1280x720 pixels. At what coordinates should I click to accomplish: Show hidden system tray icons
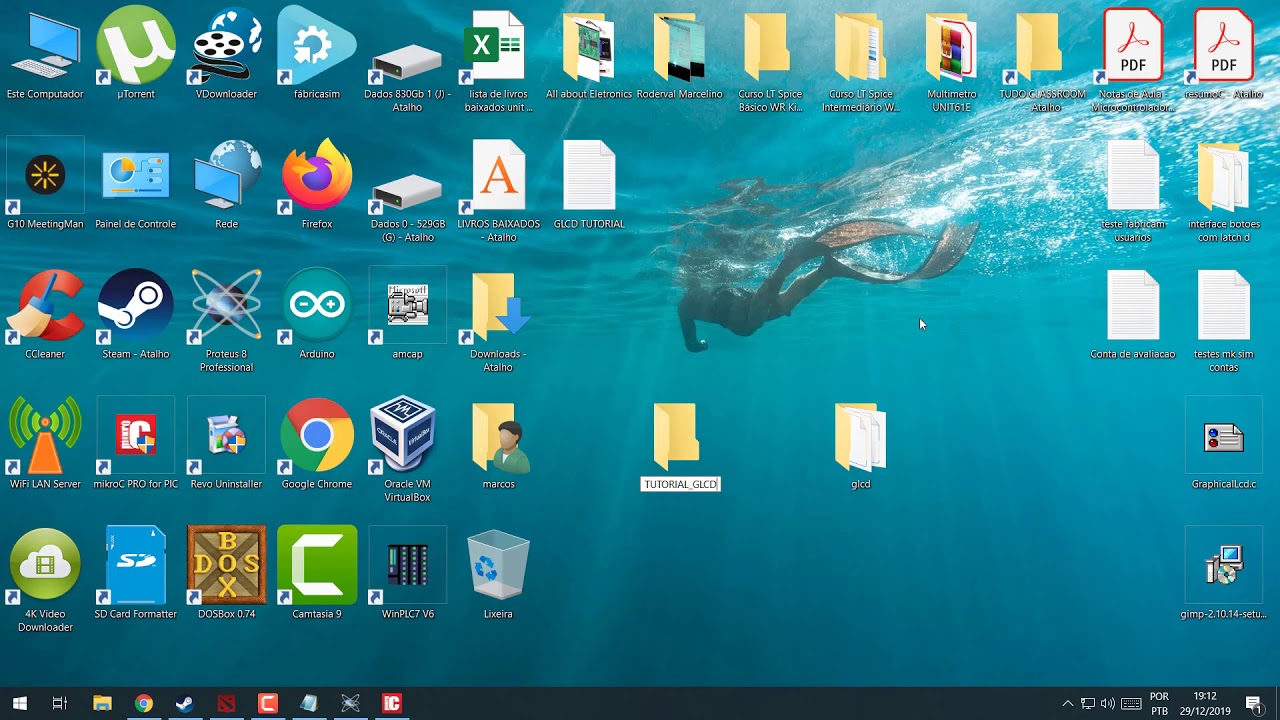coord(1067,703)
